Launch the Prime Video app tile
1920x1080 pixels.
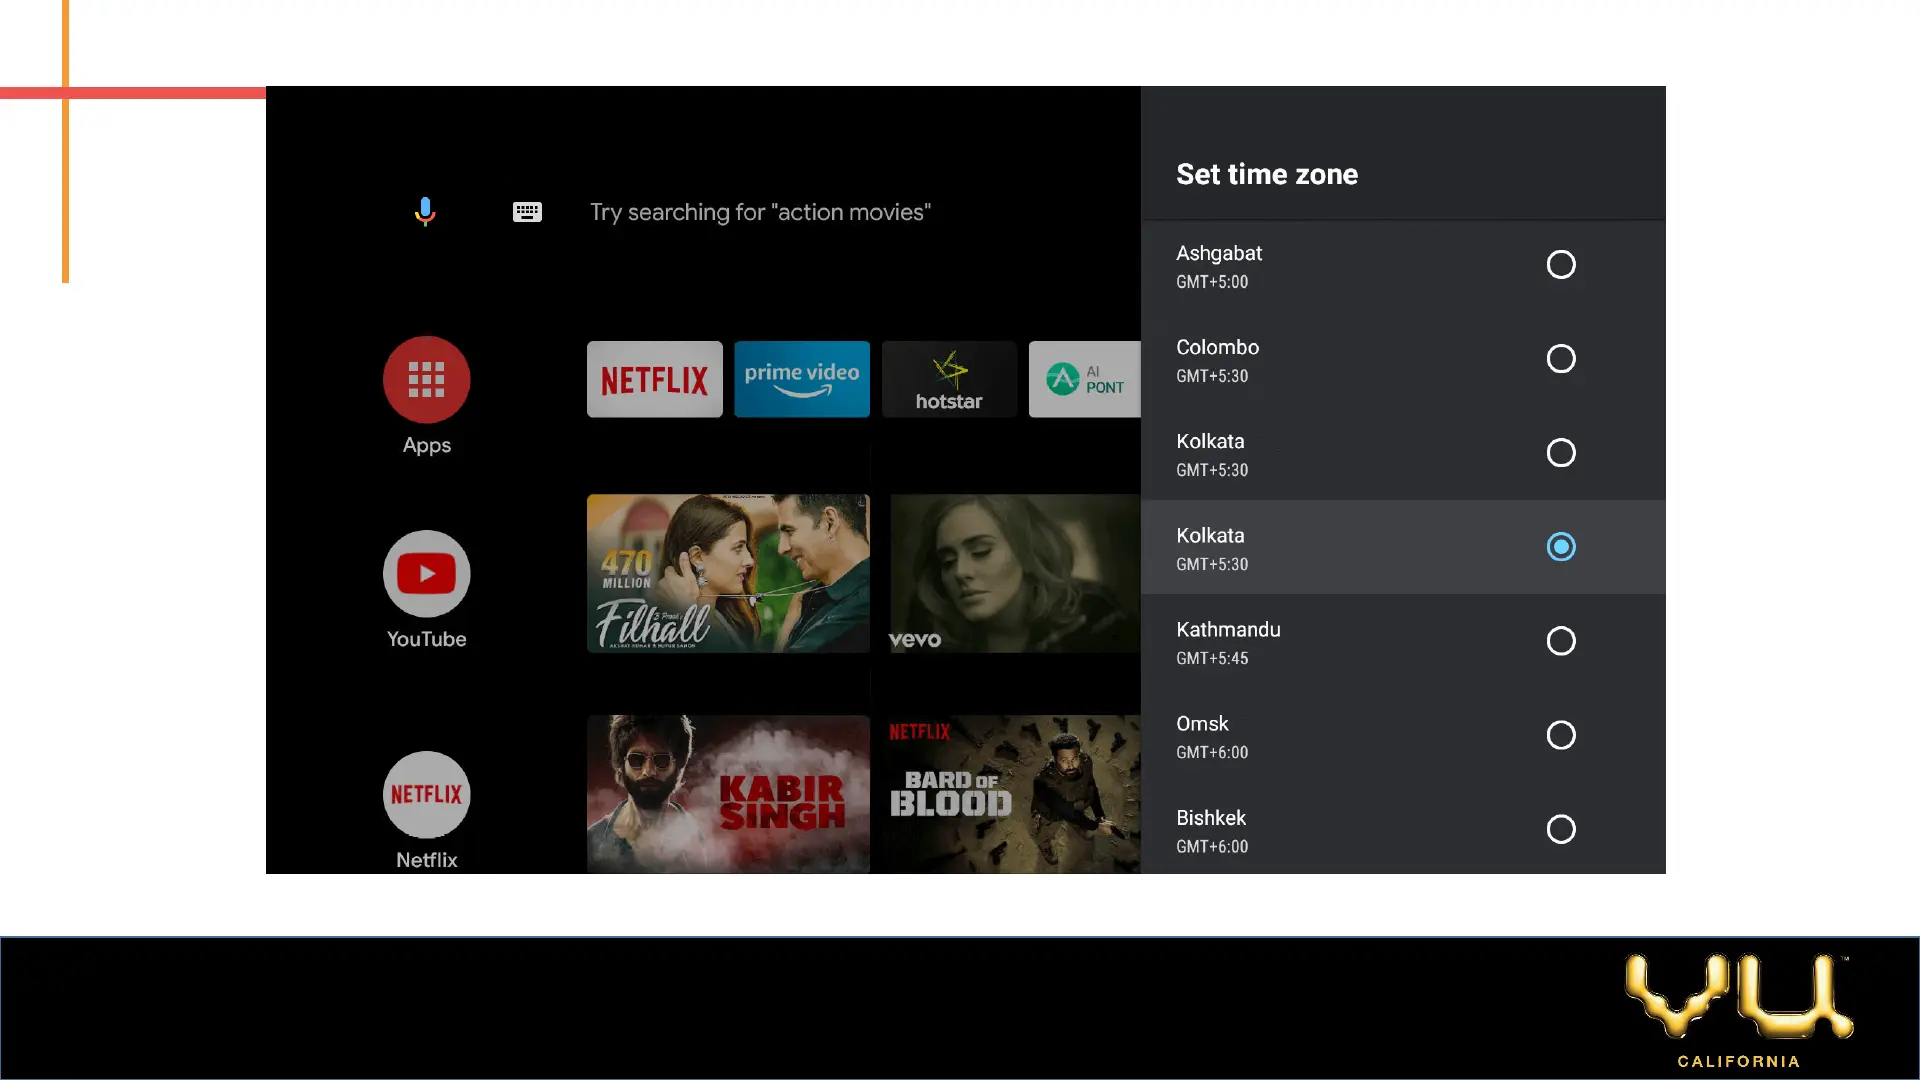click(801, 379)
